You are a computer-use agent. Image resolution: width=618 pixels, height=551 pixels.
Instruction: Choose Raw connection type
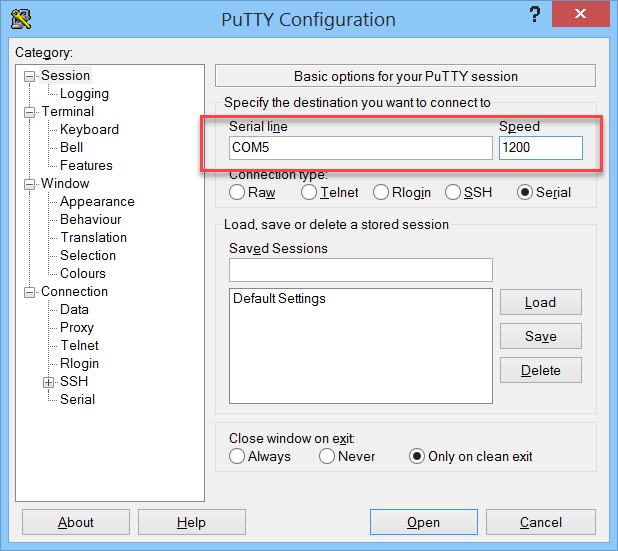click(237, 192)
